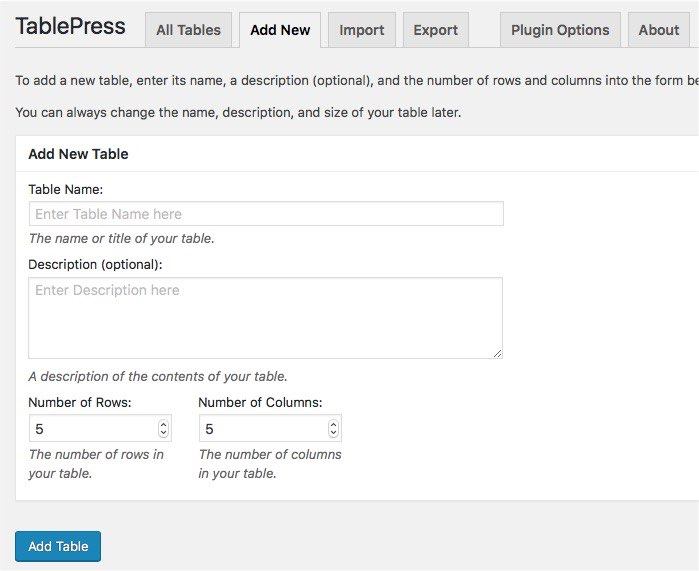Viewport: 699px width, 571px height.
Task: Increase Number of Columns with up arrow
Action: 334,424
